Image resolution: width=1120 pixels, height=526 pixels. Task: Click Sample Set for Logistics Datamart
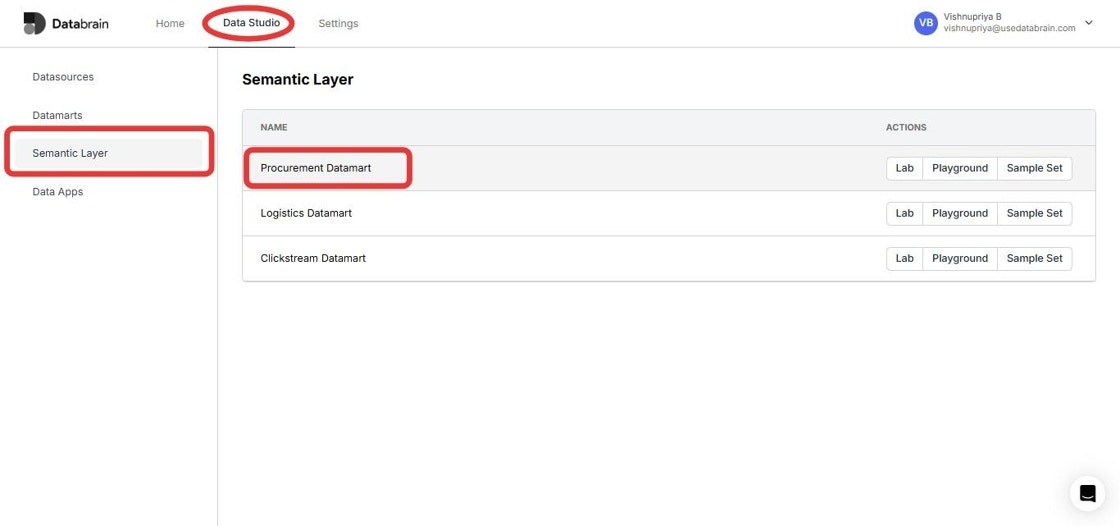(x=1034, y=213)
